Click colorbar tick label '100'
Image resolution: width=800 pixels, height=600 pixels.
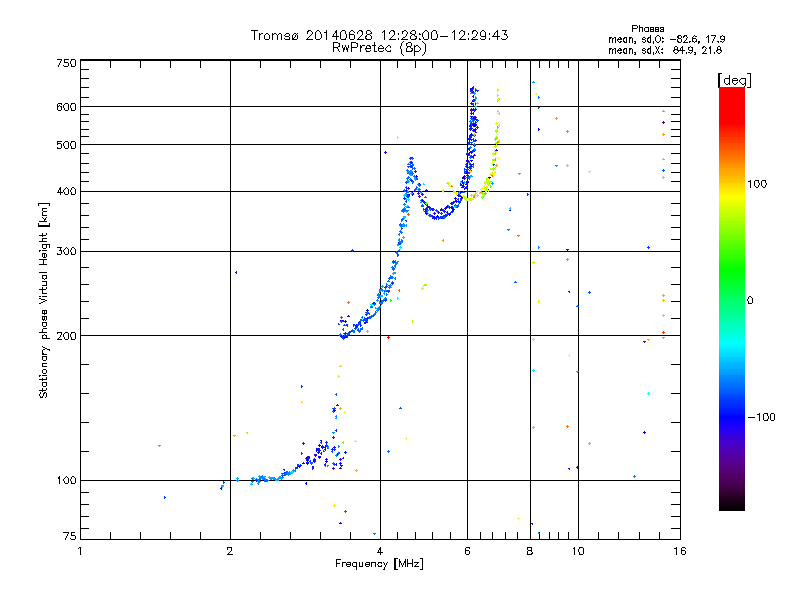click(757, 184)
